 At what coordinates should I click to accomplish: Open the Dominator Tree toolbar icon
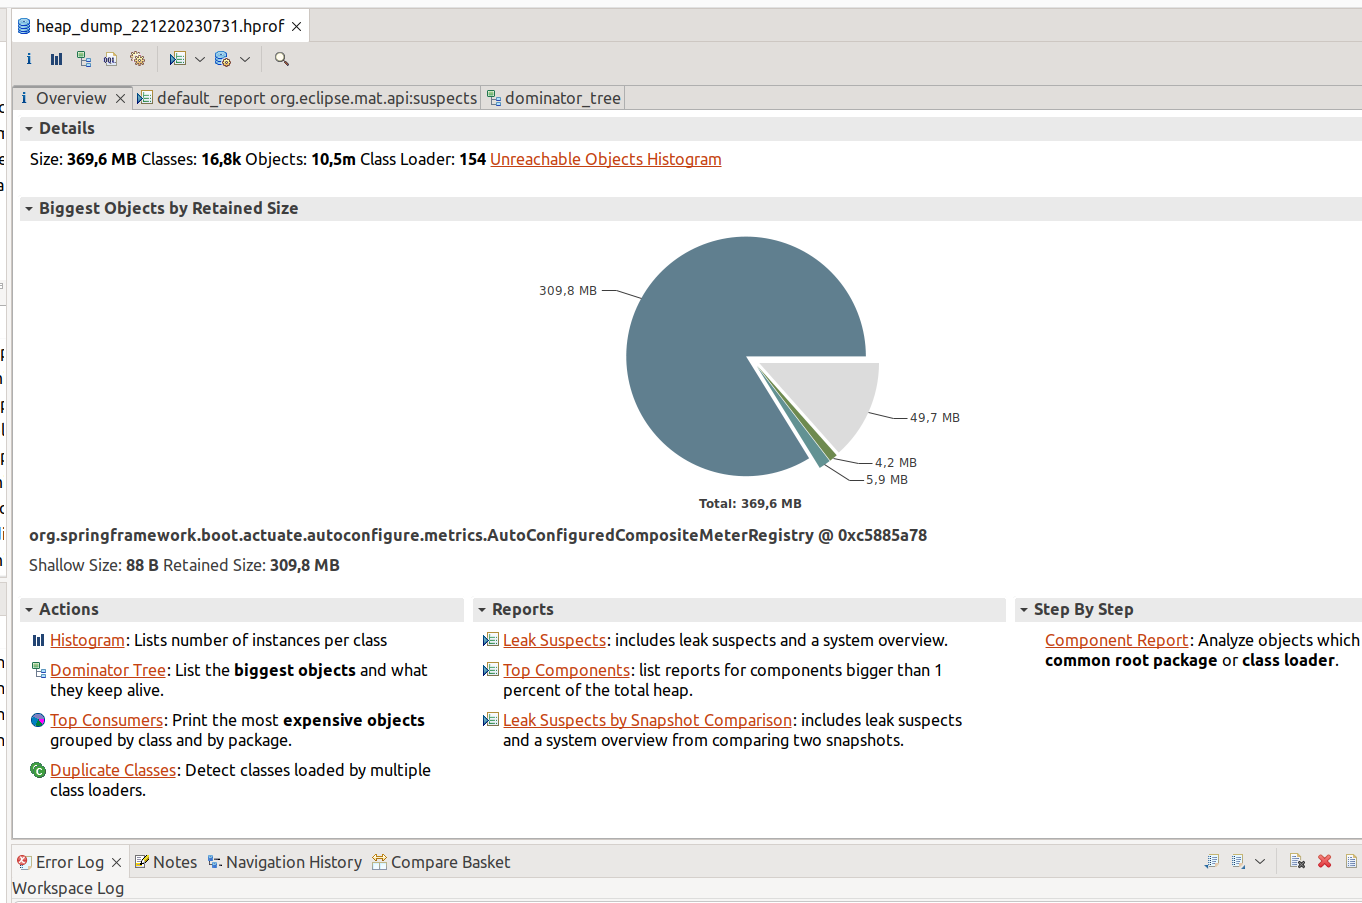tap(83, 59)
